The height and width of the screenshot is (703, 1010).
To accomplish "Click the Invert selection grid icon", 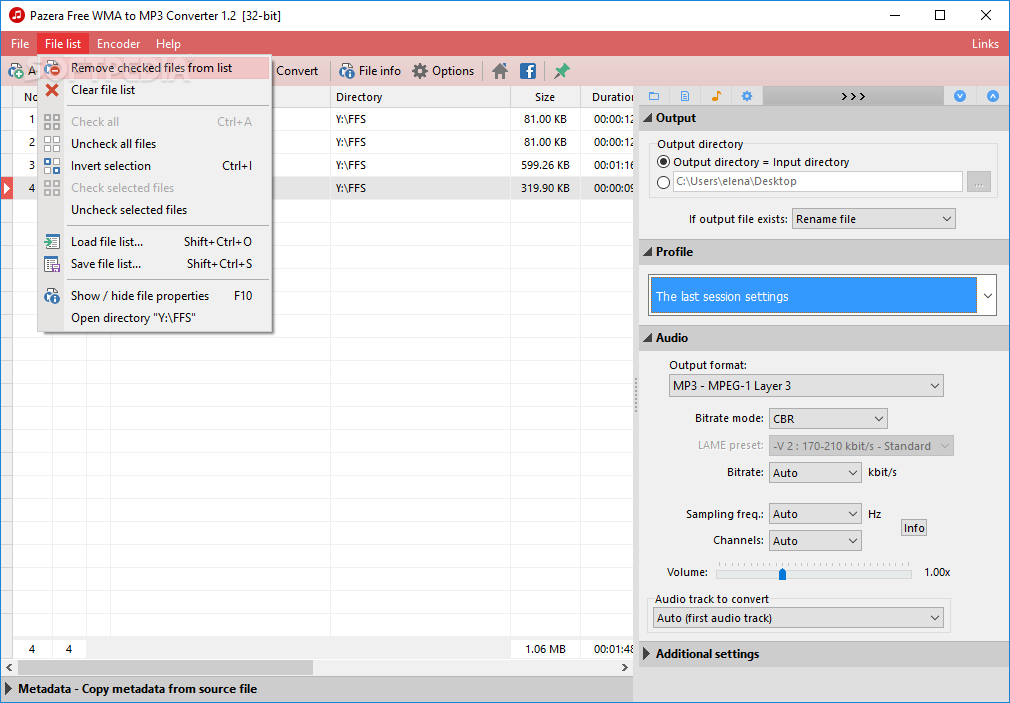I will coord(52,166).
